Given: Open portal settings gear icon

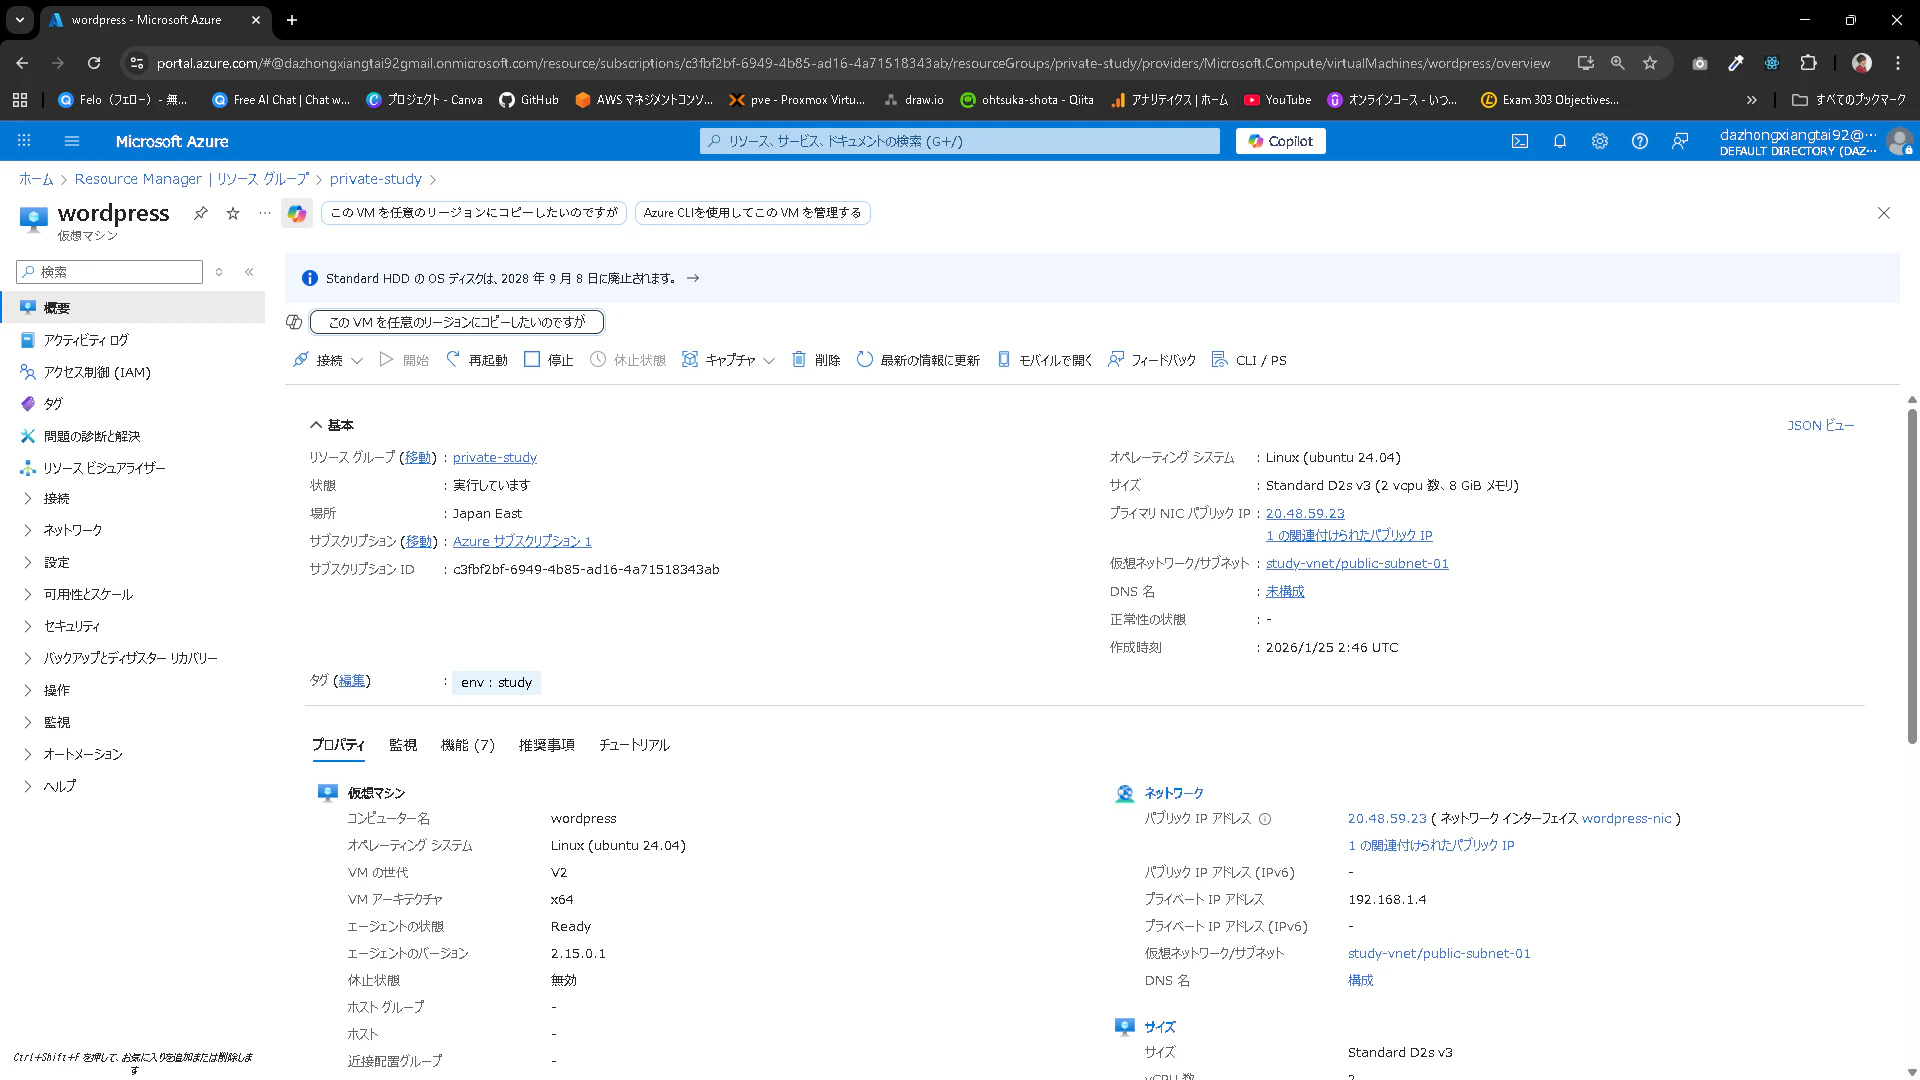Looking at the screenshot, I should click(x=1599, y=141).
